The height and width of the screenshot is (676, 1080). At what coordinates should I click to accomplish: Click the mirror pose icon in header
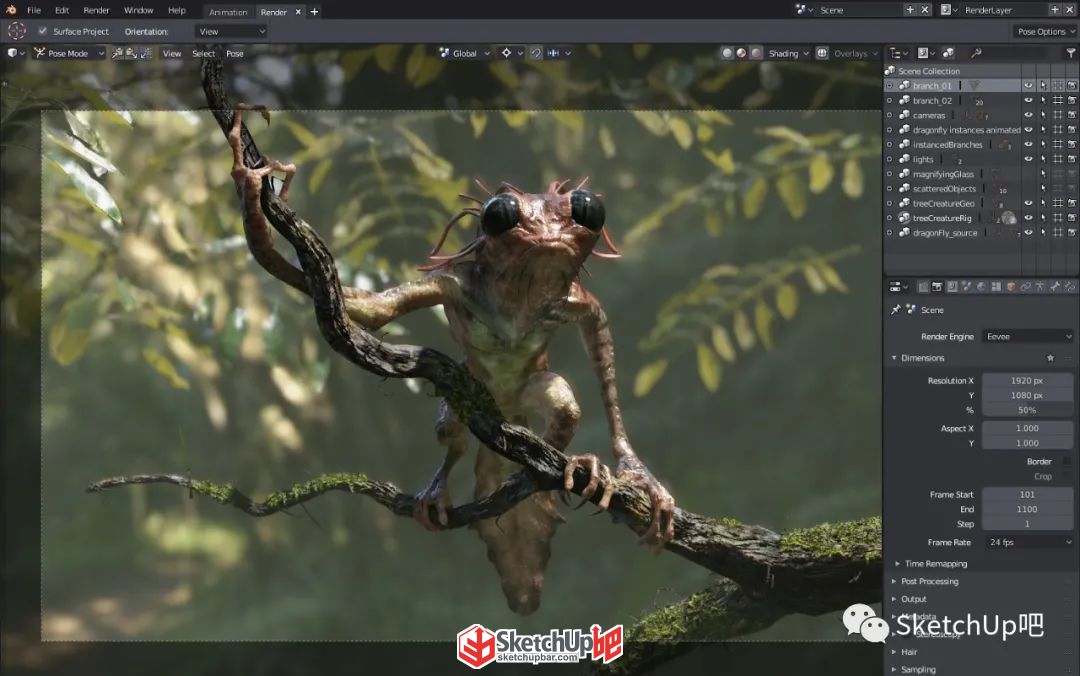pyautogui.click(x=146, y=53)
